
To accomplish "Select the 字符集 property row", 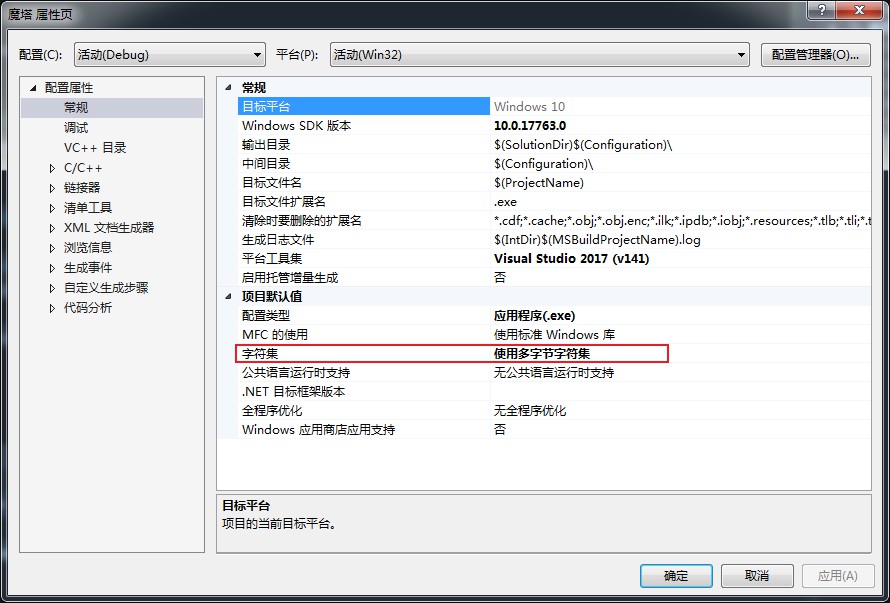I will 300,353.
